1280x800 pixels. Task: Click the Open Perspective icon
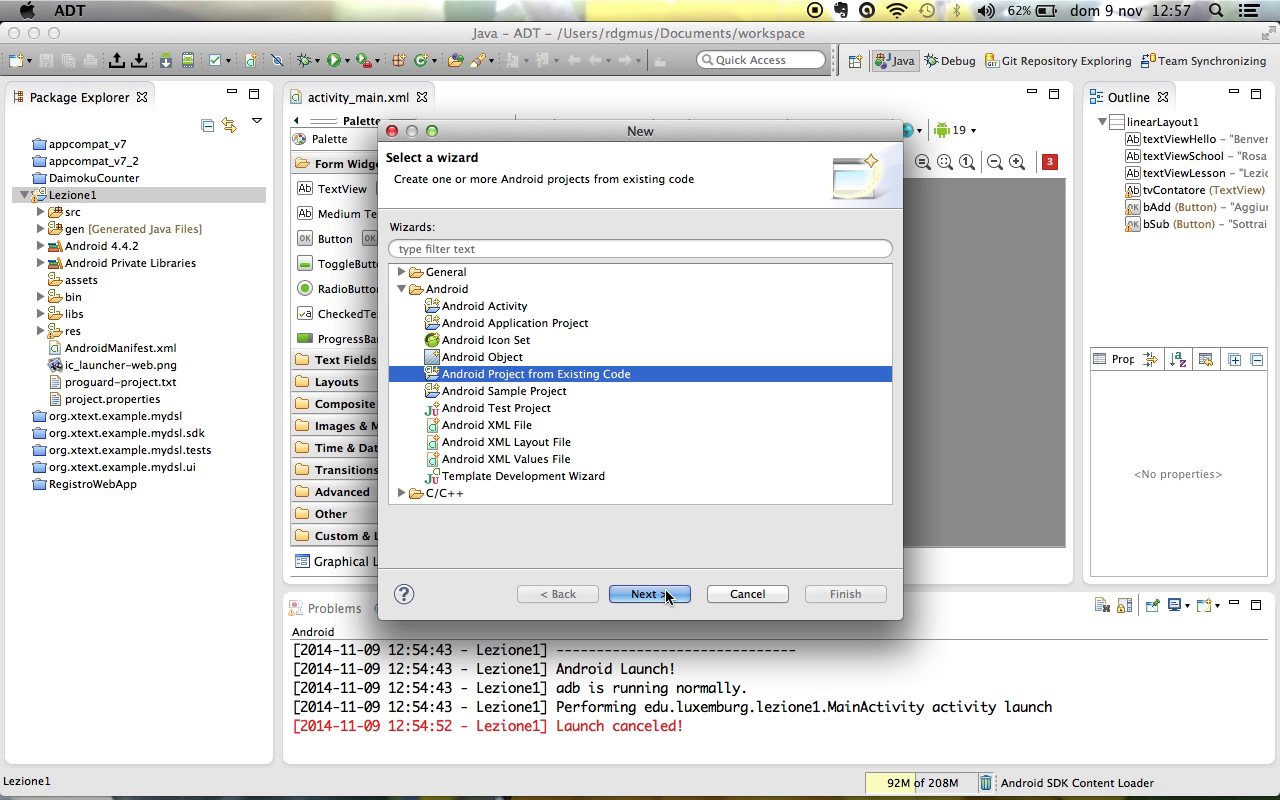pos(855,61)
